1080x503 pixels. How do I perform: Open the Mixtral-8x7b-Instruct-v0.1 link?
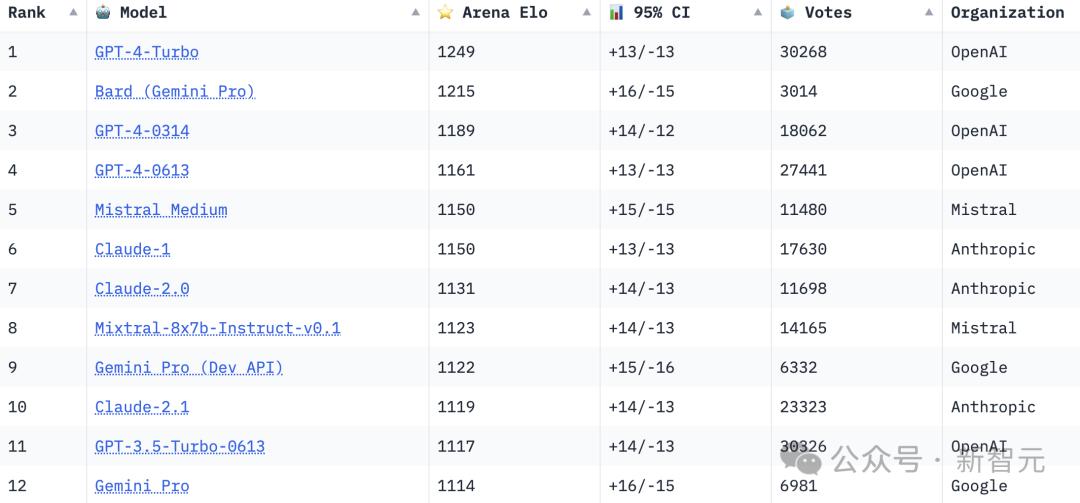tap(217, 328)
